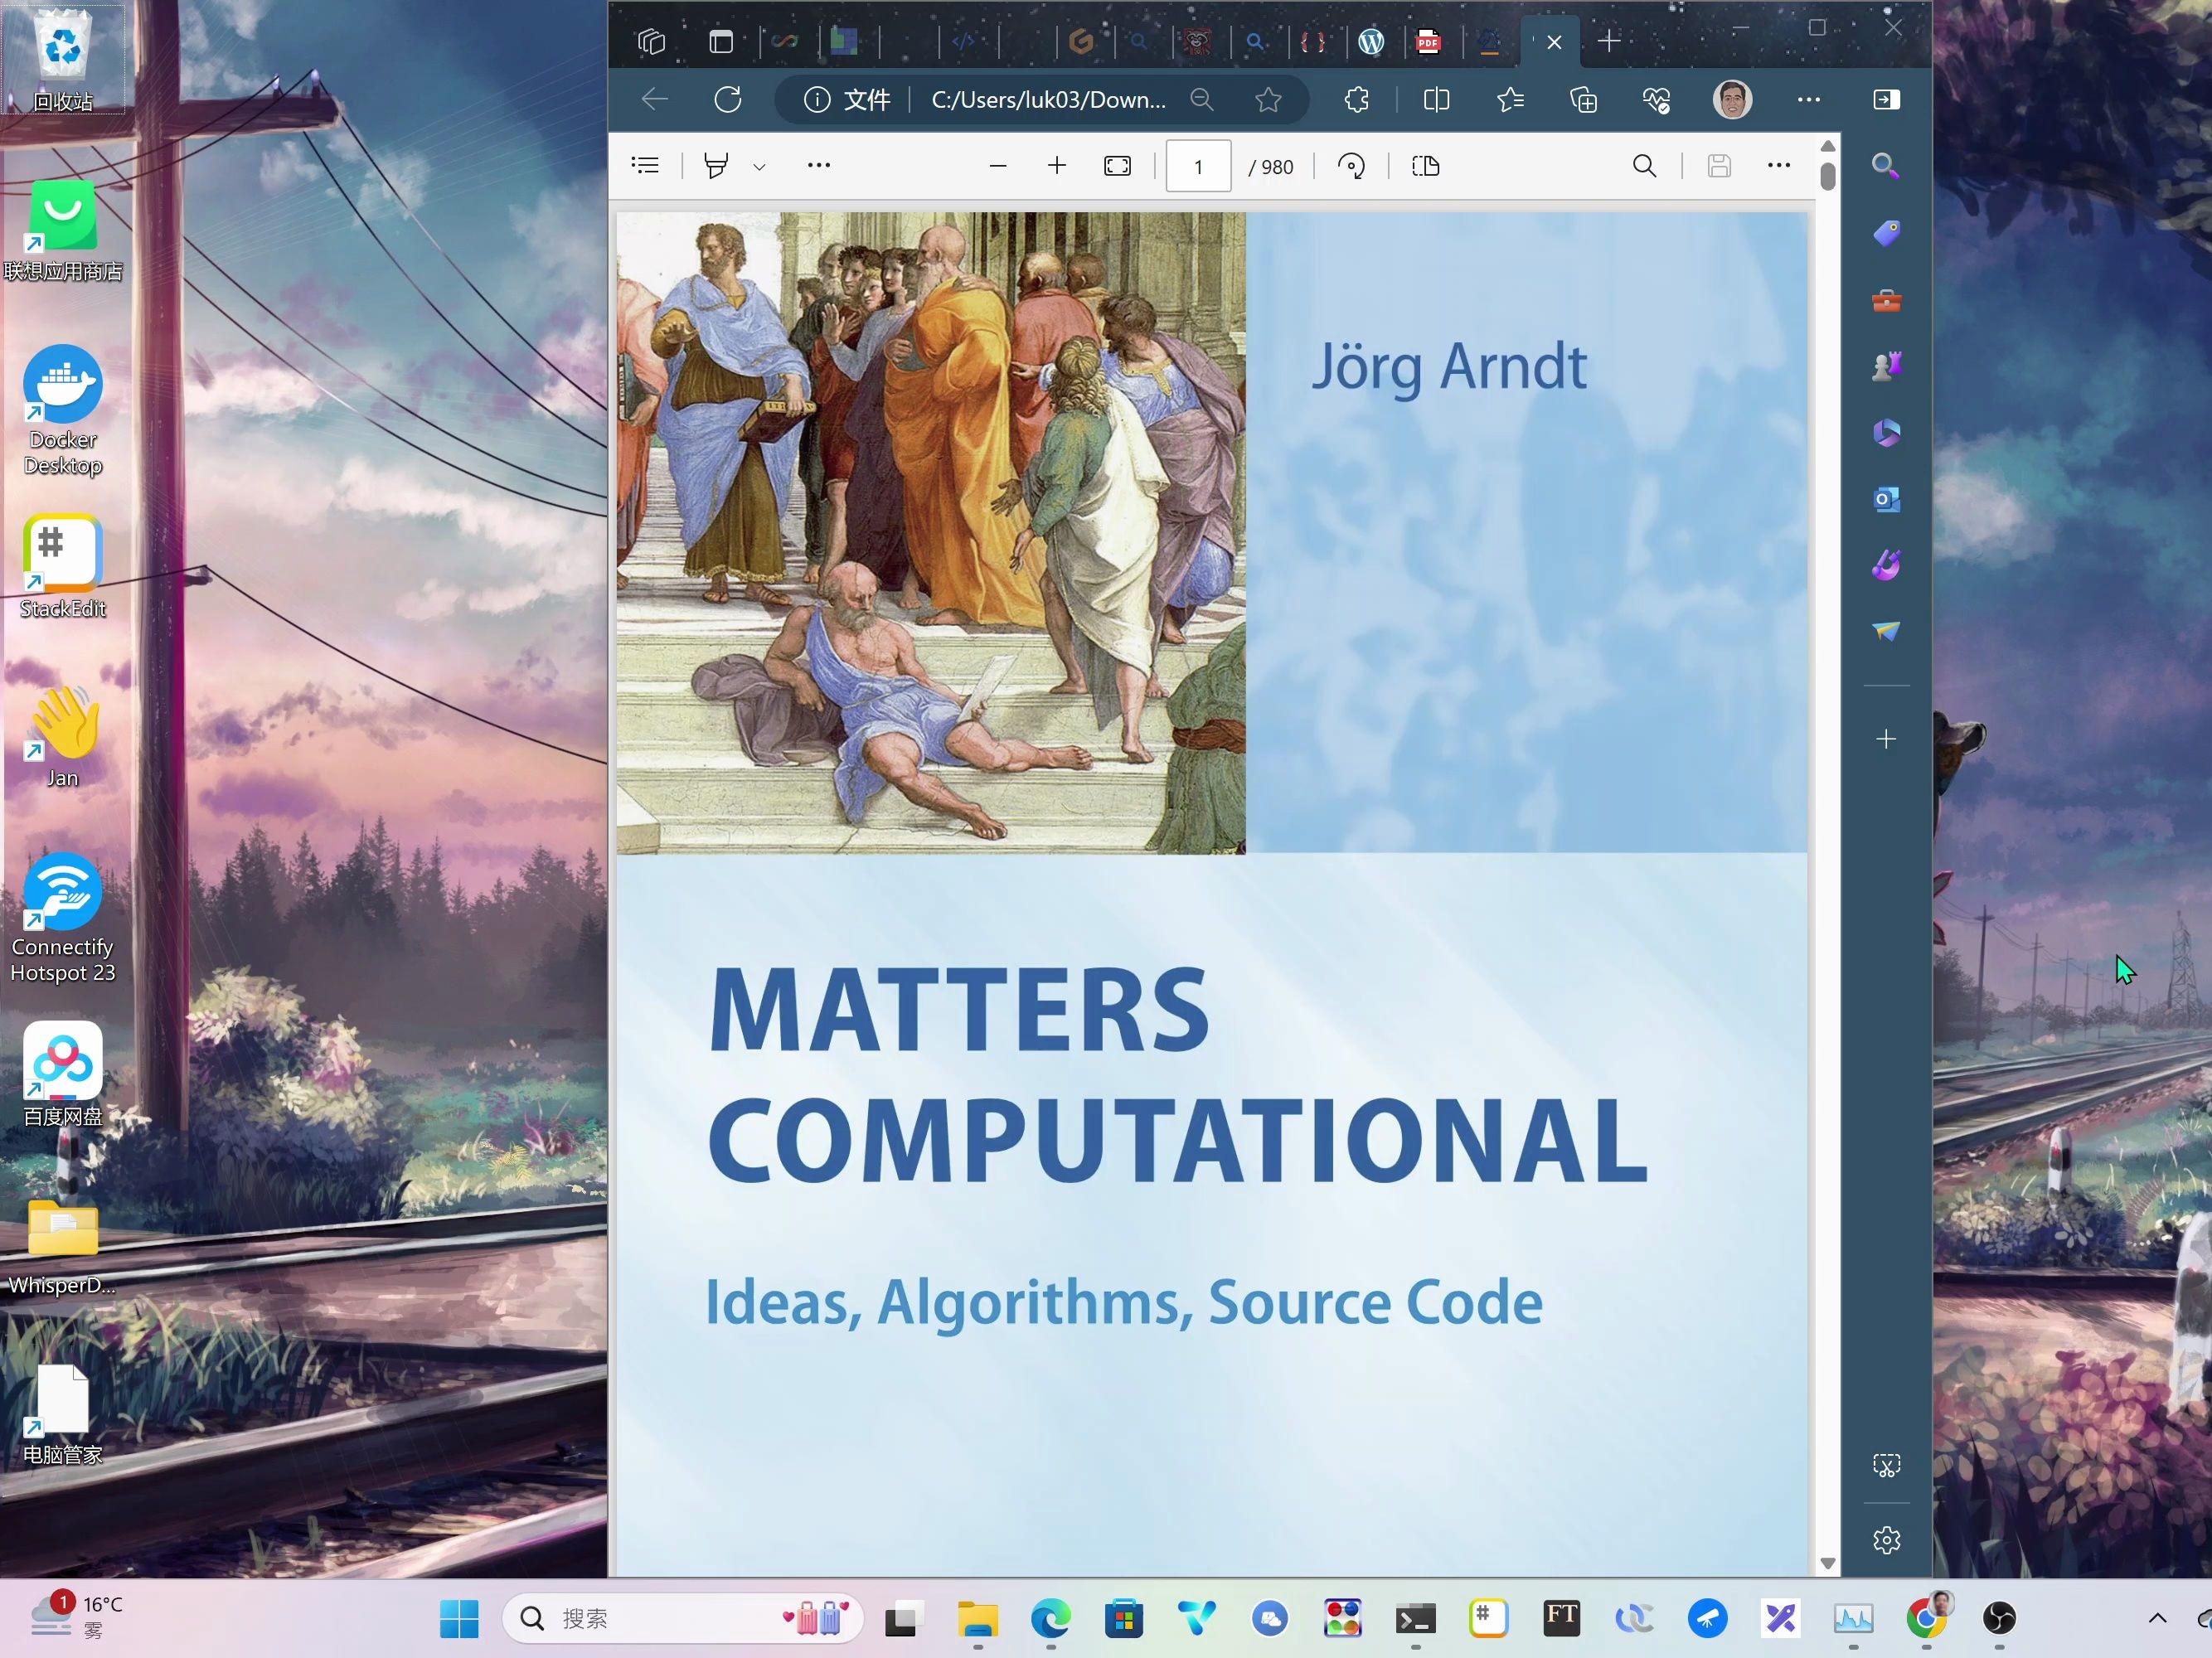Open sidebar Outlook icon

[1886, 499]
